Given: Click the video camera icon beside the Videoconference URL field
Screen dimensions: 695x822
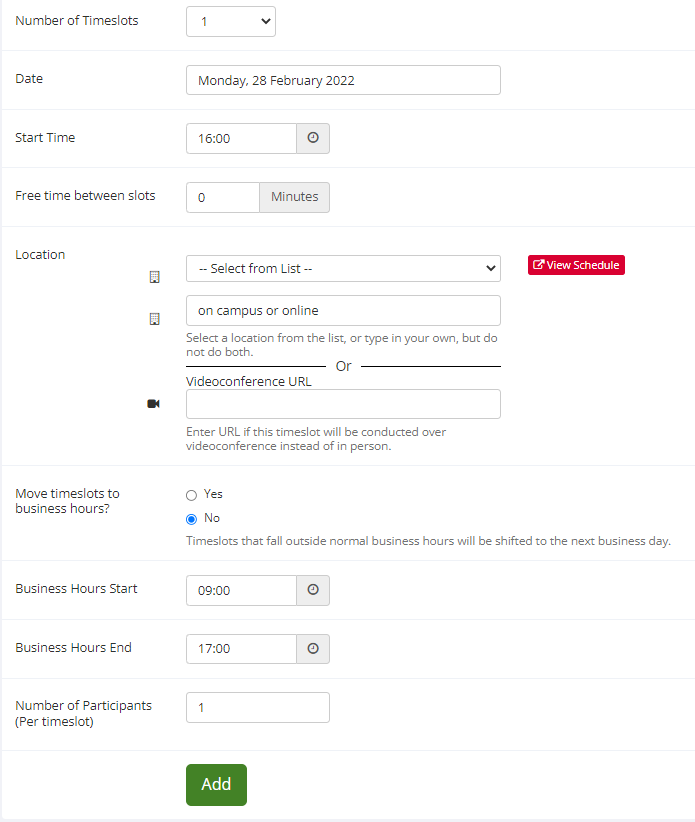Looking at the screenshot, I should click(154, 404).
